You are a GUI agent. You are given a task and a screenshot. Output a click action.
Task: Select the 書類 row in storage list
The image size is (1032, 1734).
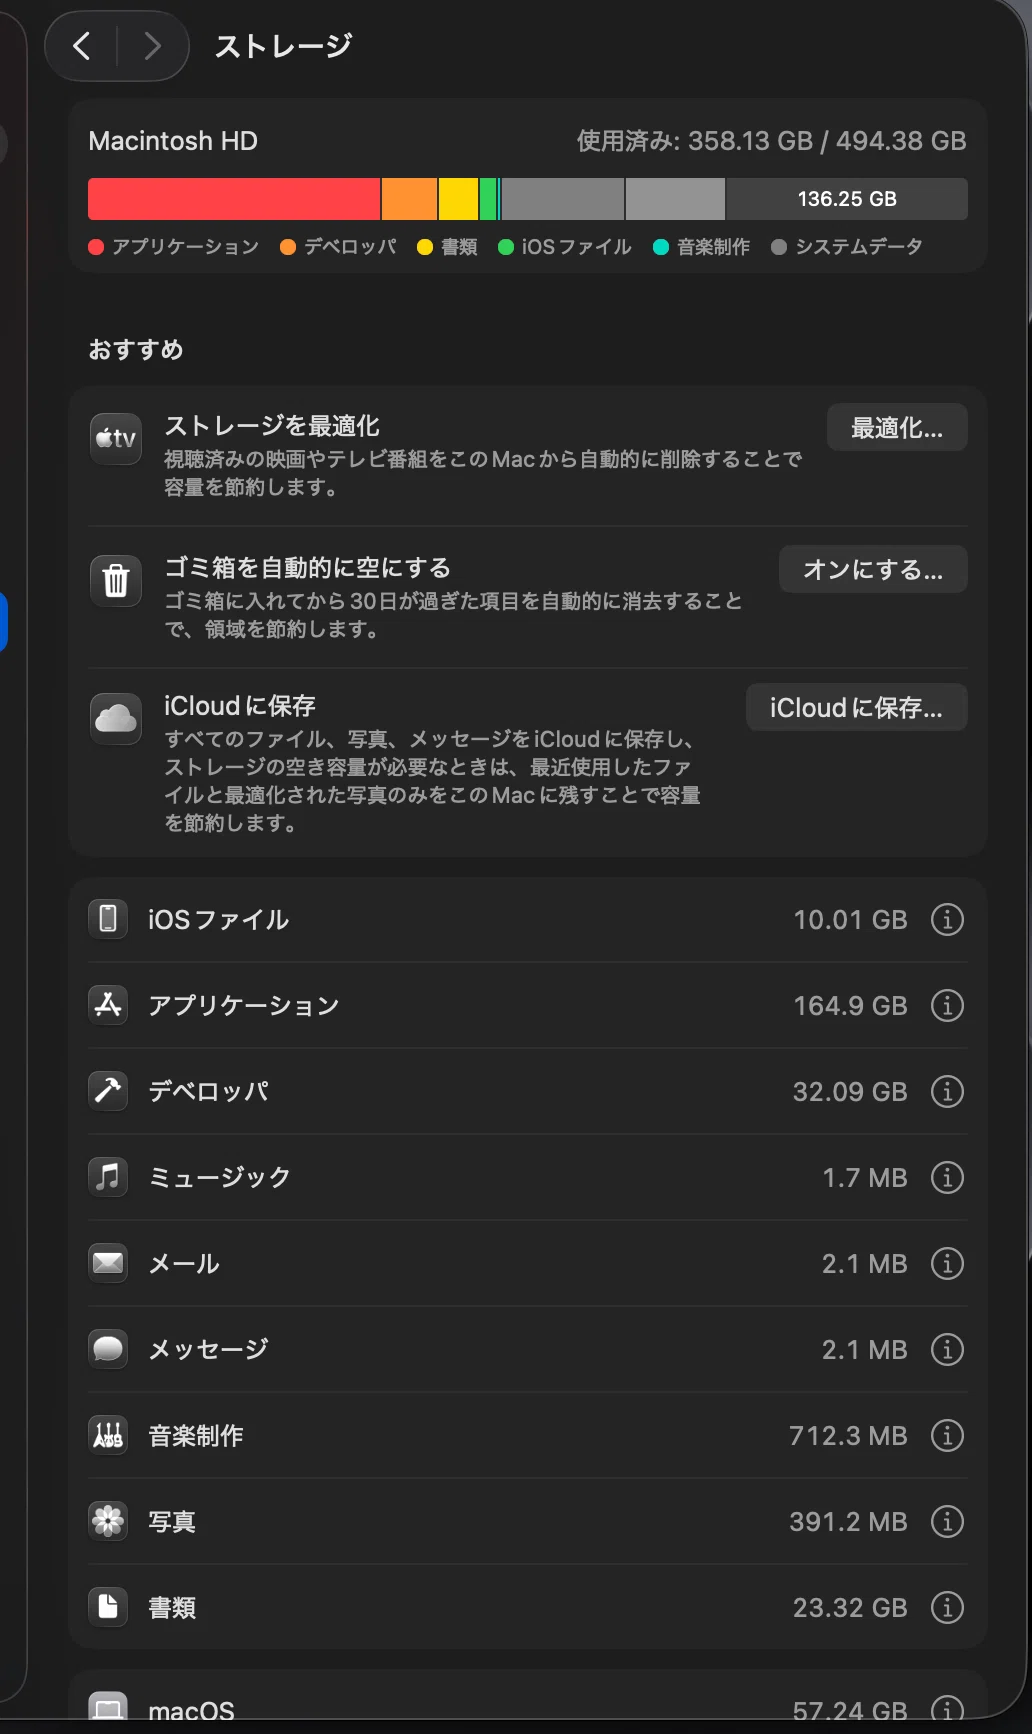coord(528,1607)
